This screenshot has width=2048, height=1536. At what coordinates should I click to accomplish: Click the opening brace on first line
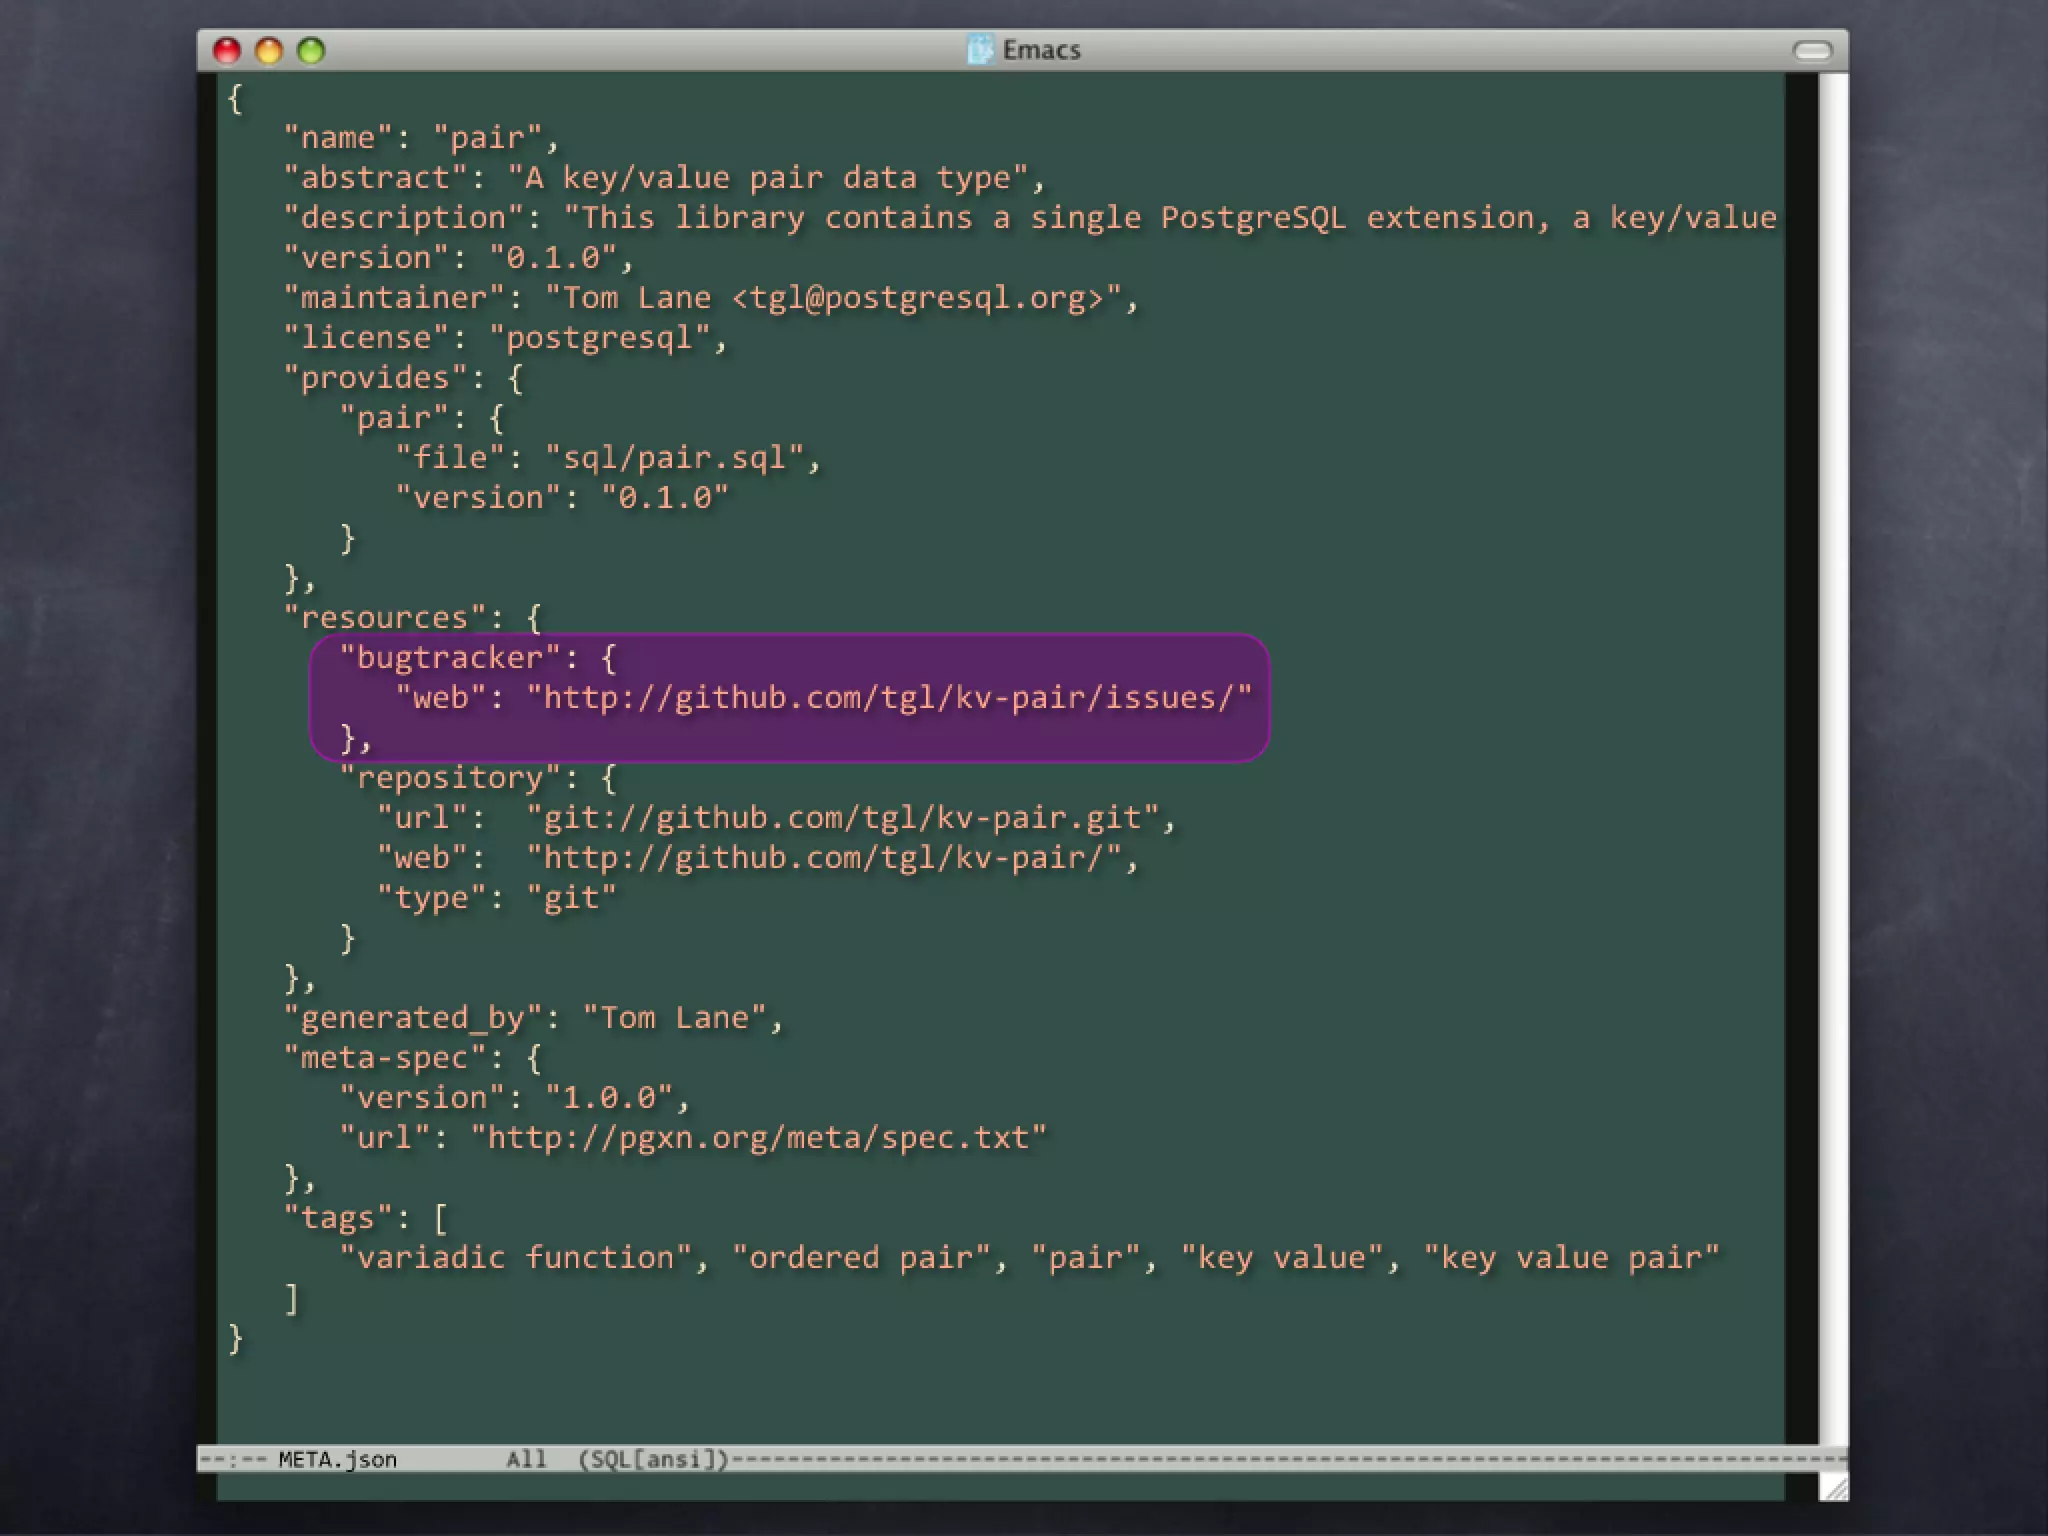coord(235,98)
